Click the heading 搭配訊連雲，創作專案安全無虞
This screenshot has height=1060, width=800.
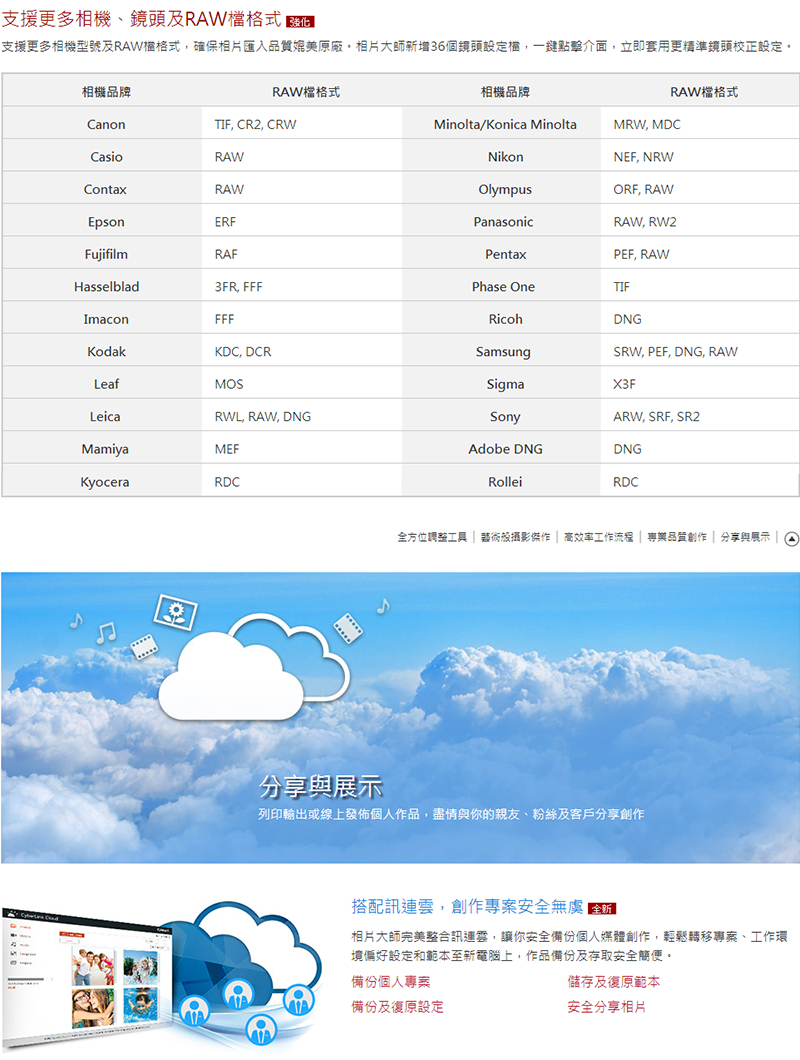467,907
